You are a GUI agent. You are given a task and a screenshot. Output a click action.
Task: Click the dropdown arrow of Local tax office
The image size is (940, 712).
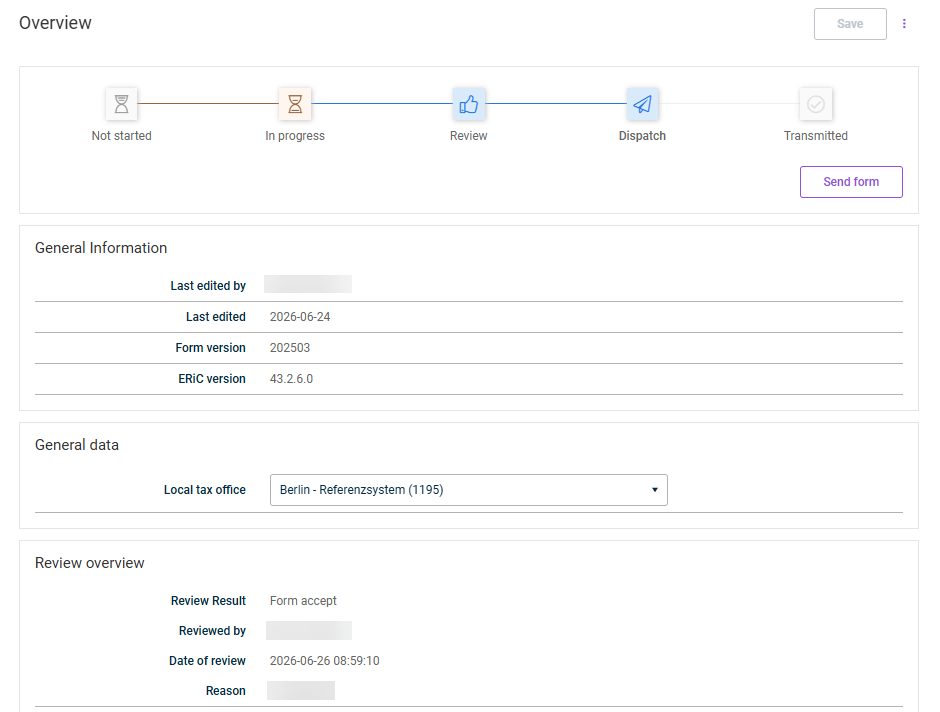point(655,490)
